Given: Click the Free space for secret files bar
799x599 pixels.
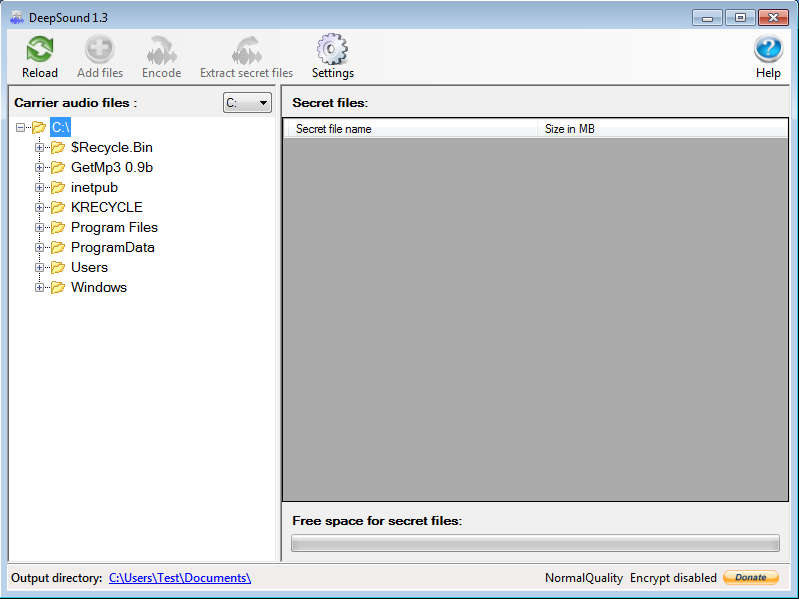Looking at the screenshot, I should pos(535,543).
